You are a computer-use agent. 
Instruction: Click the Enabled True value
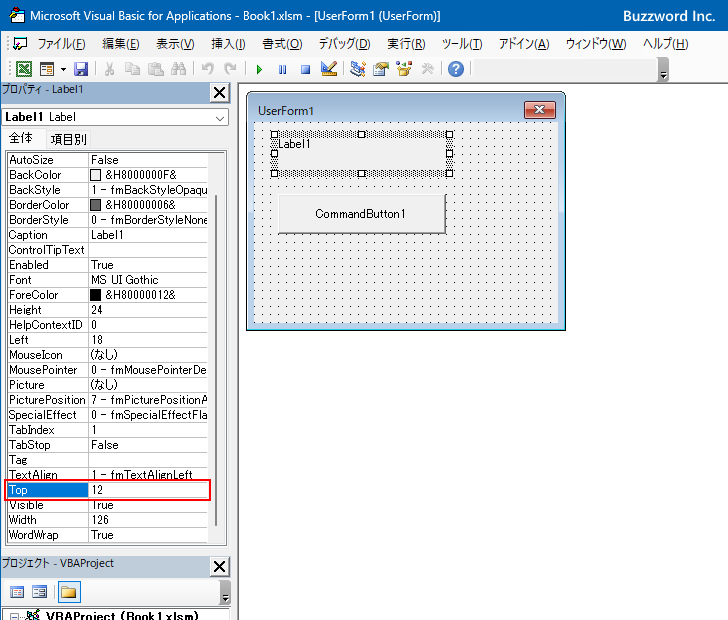[148, 265]
